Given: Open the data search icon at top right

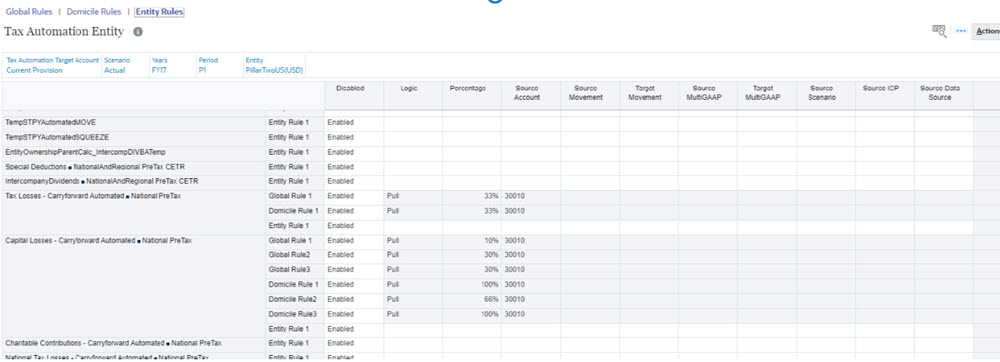Looking at the screenshot, I should coord(939,31).
